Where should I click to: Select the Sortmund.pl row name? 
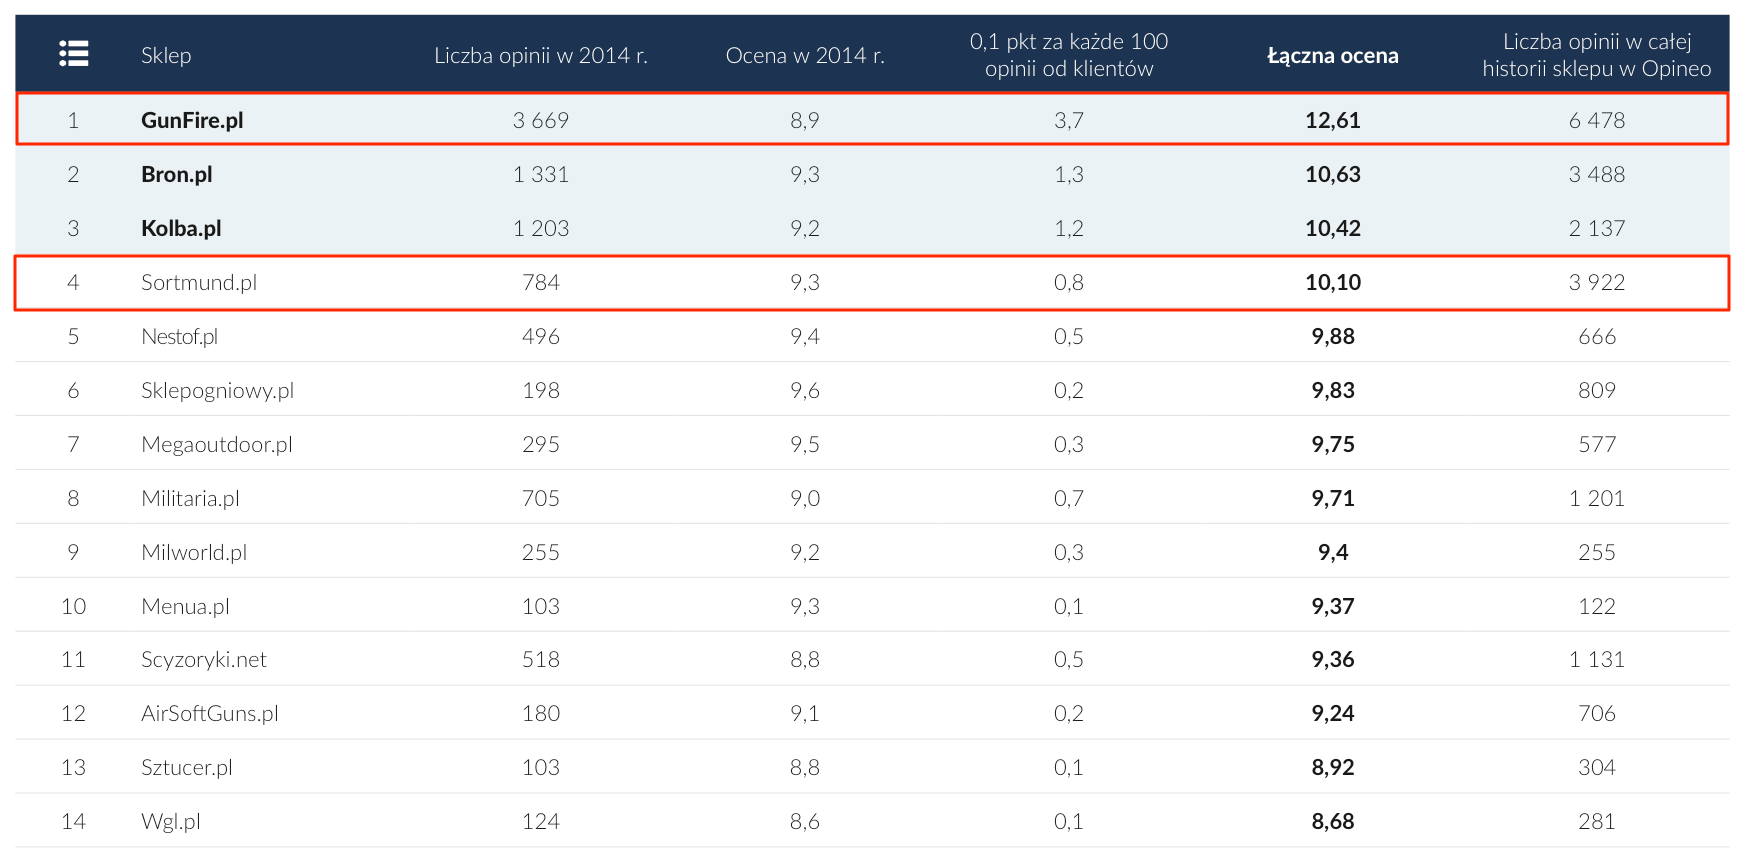[199, 282]
